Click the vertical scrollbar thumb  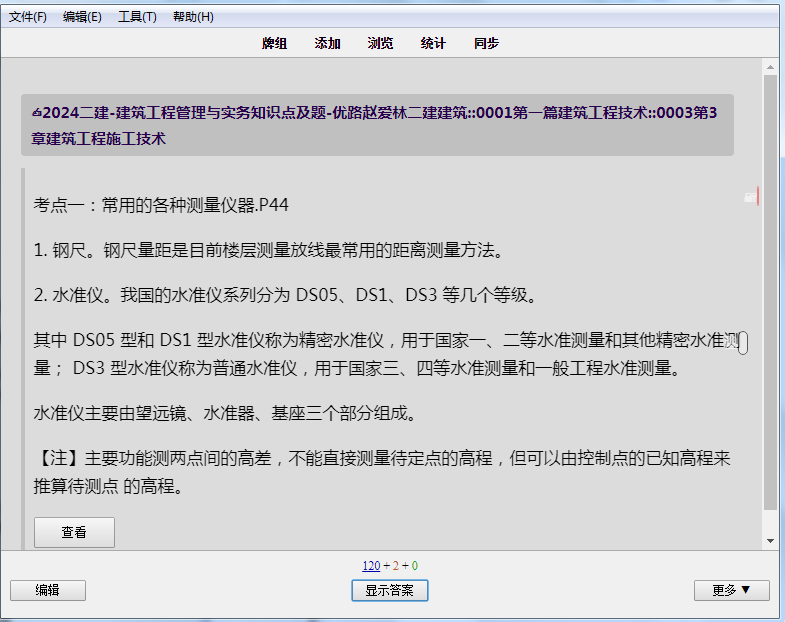(x=770, y=292)
